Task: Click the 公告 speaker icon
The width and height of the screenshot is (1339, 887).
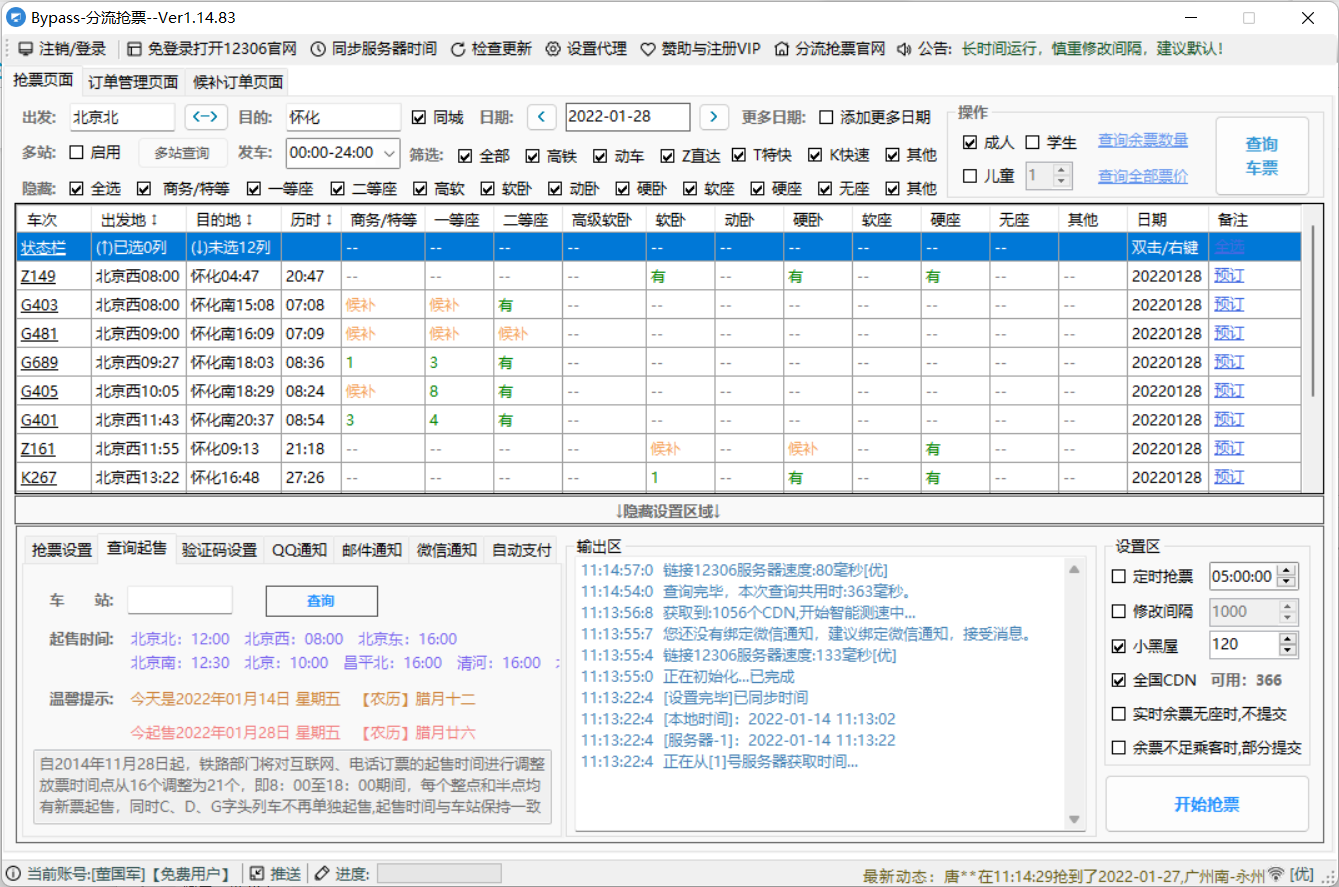Action: (904, 48)
